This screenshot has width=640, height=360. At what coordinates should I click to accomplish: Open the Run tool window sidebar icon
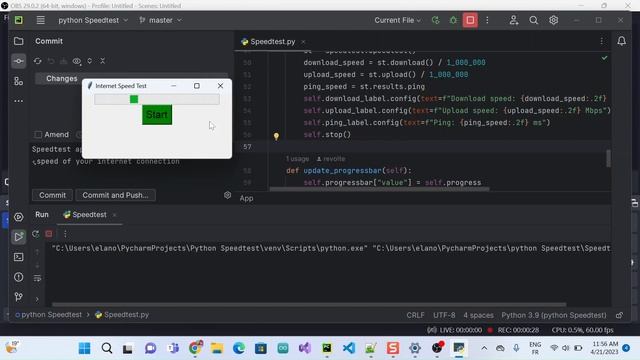pos(18,237)
